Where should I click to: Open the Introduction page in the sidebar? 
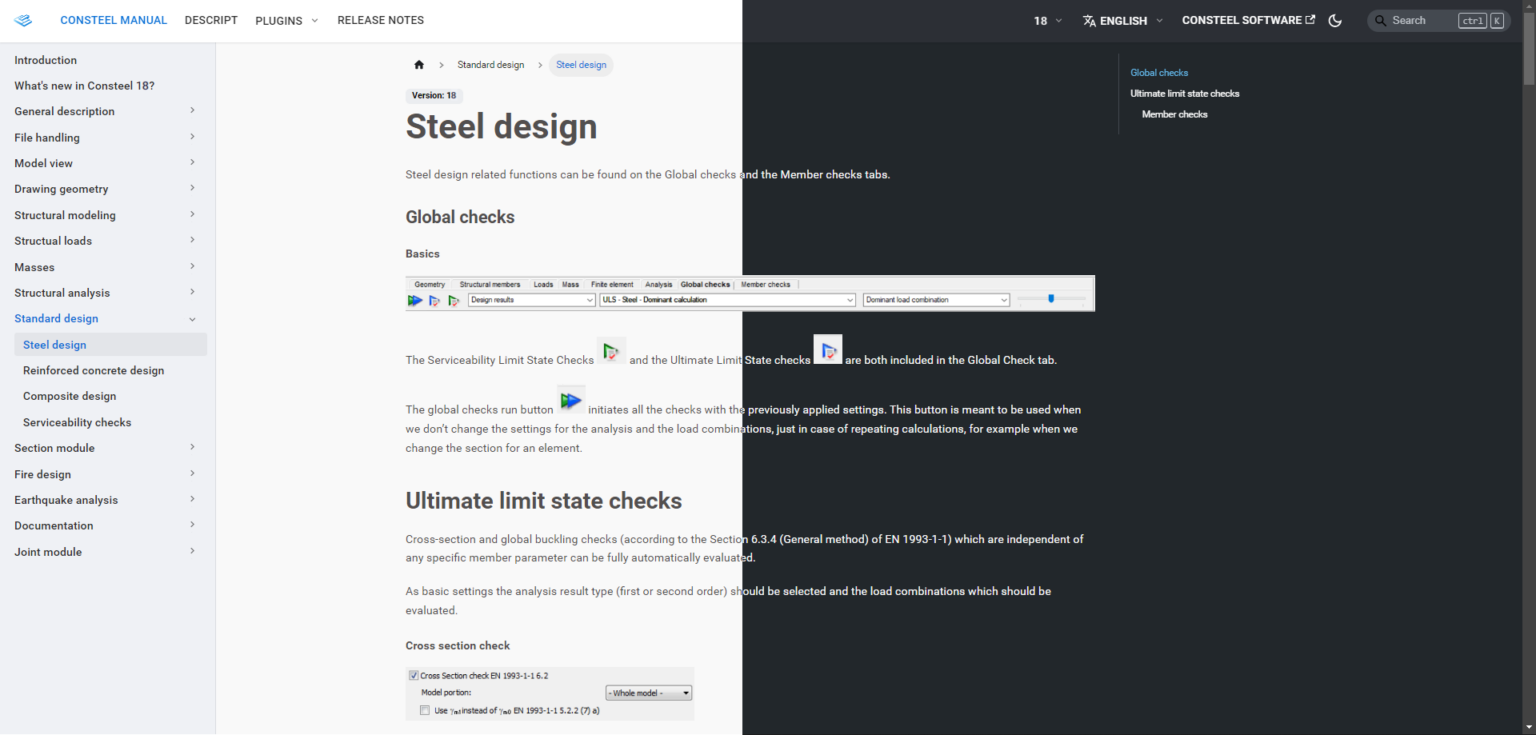pyautogui.click(x=45, y=60)
